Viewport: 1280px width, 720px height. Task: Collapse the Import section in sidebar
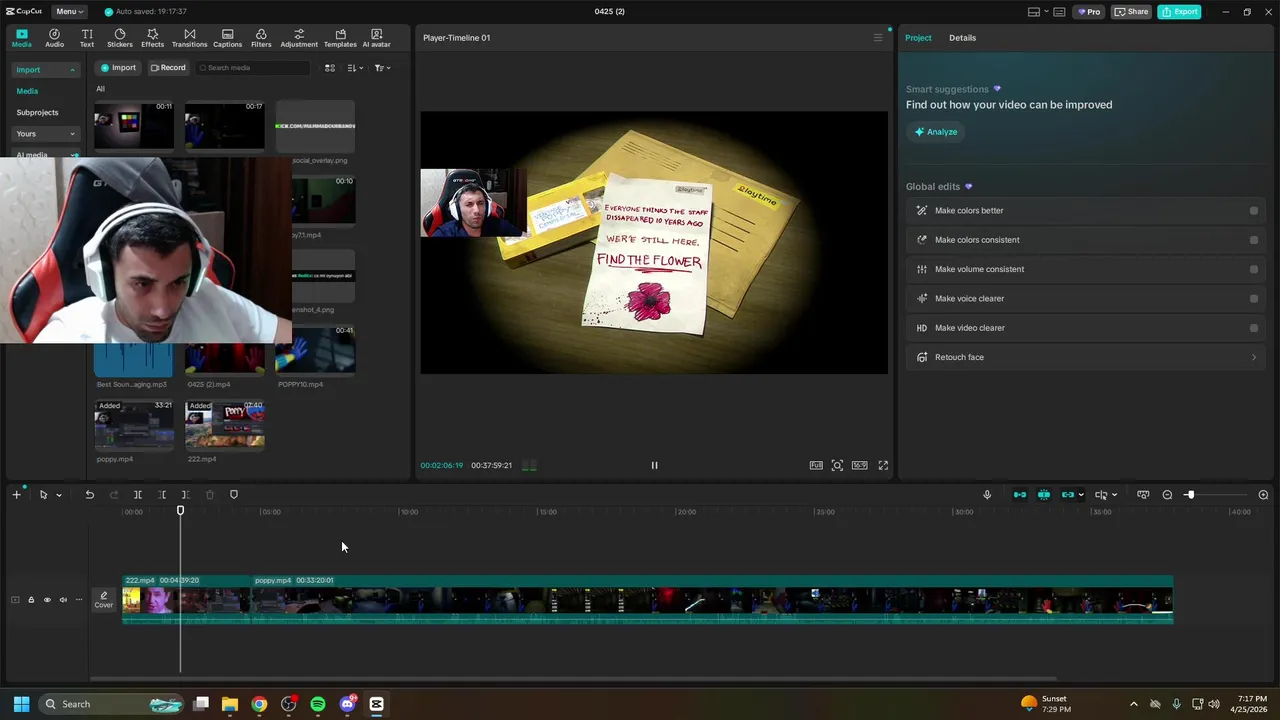point(72,70)
